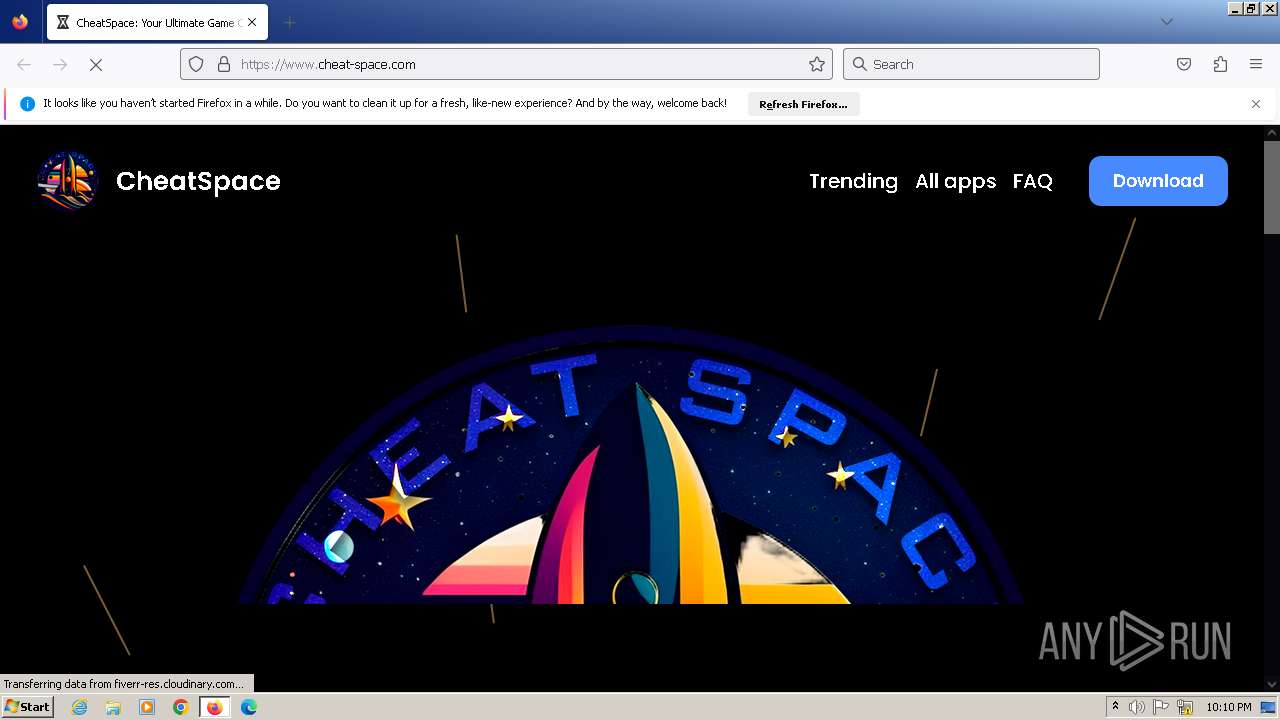Viewport: 1280px width, 720px height.
Task: Click the scrollbar up arrow
Action: click(x=1272, y=132)
